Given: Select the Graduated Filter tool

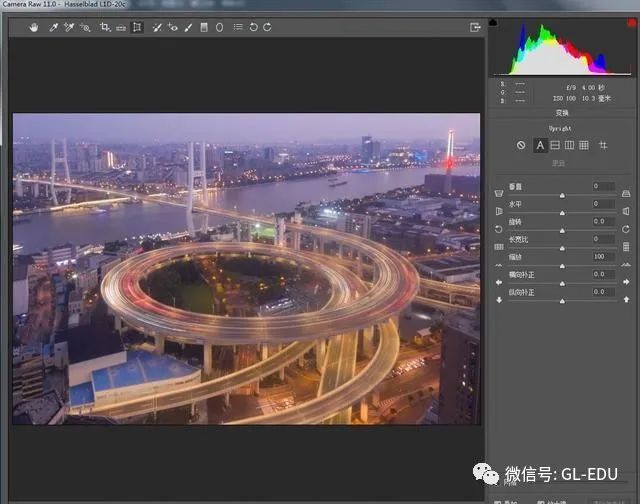Looking at the screenshot, I should coord(204,27).
